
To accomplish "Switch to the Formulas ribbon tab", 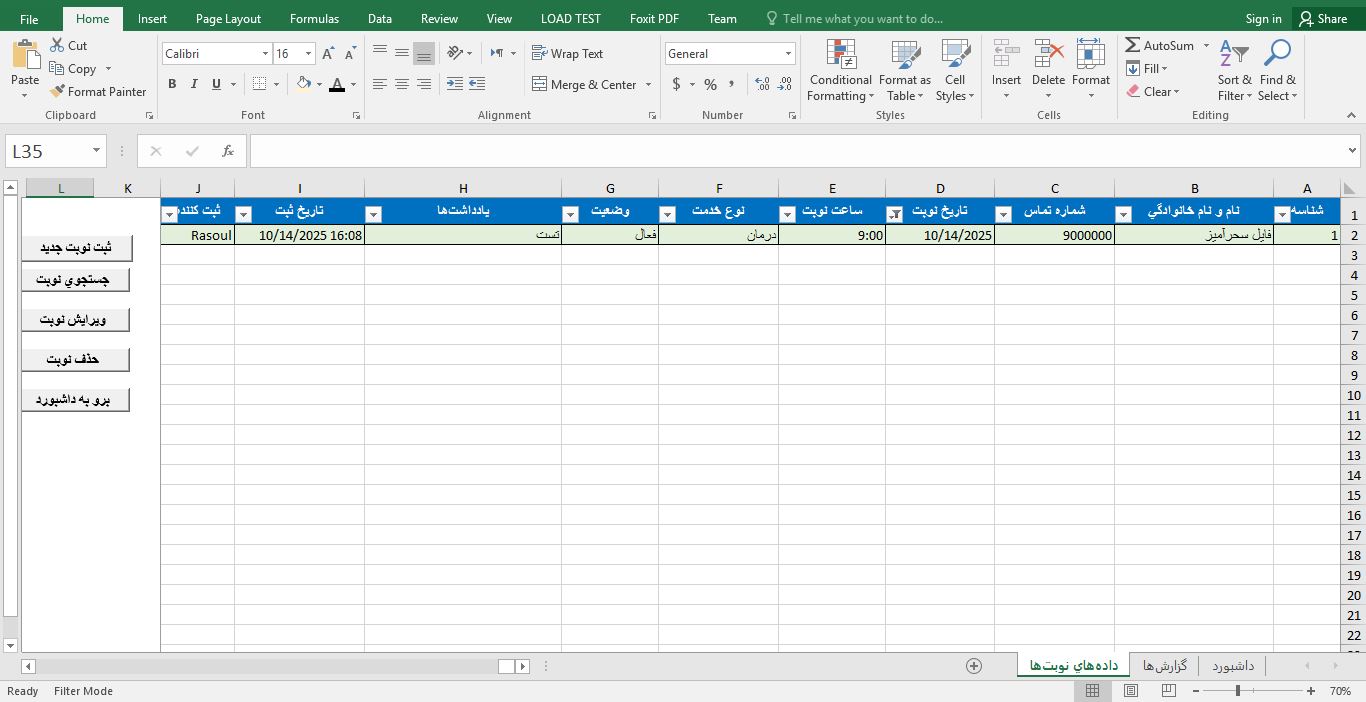I will click(314, 18).
